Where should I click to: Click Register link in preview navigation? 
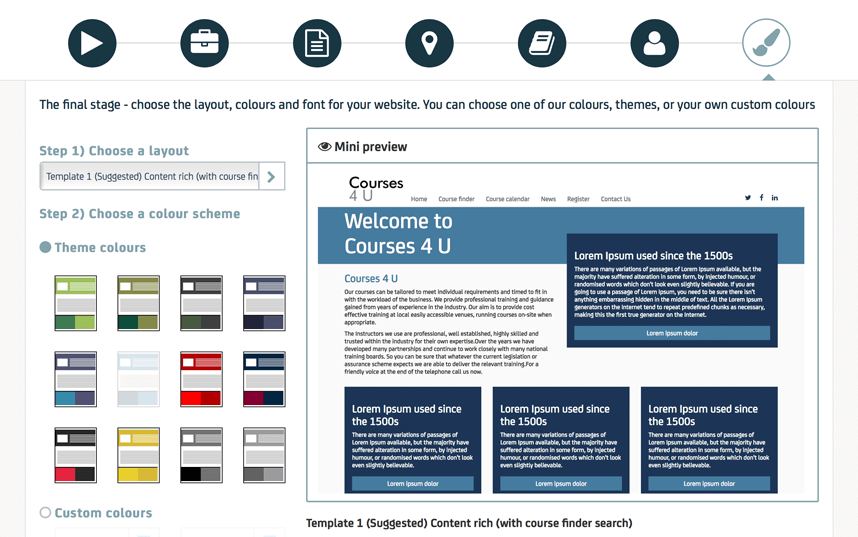[578, 199]
